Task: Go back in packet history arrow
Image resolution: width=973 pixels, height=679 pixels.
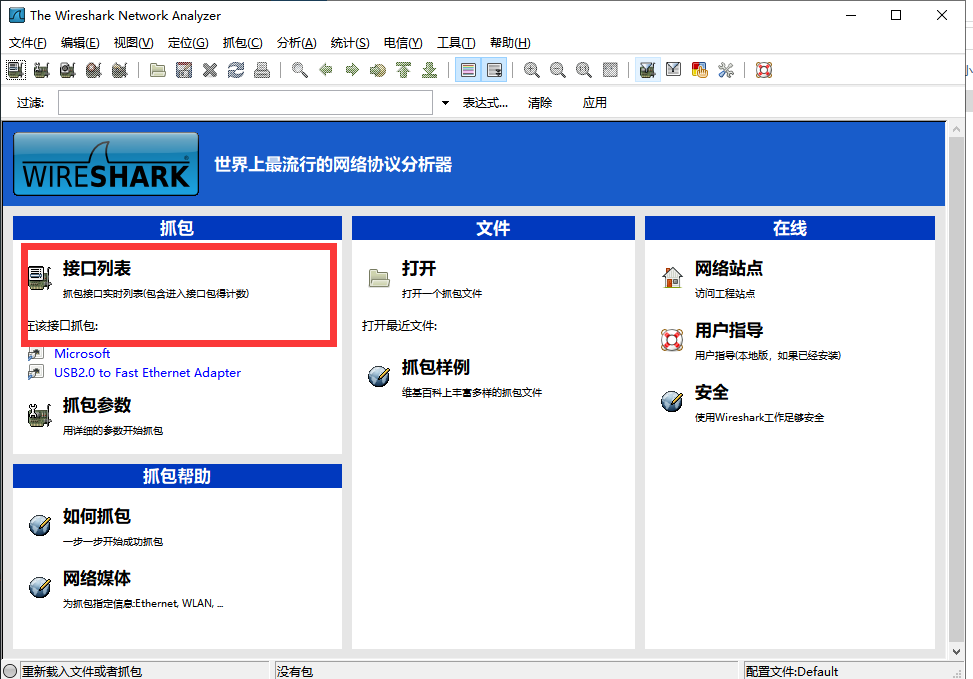Action: pyautogui.click(x=326, y=70)
